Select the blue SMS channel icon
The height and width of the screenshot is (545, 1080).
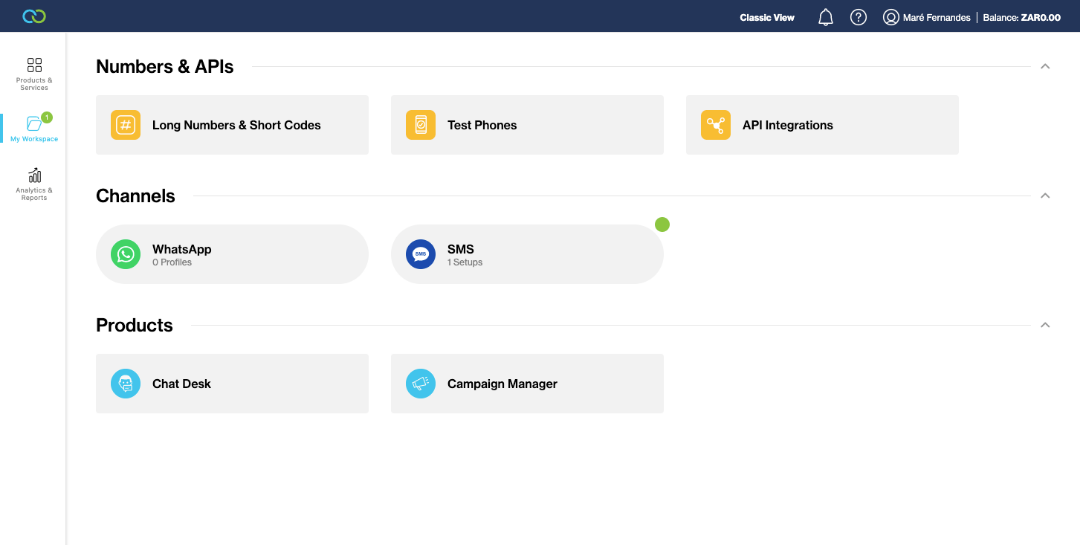(x=420, y=254)
